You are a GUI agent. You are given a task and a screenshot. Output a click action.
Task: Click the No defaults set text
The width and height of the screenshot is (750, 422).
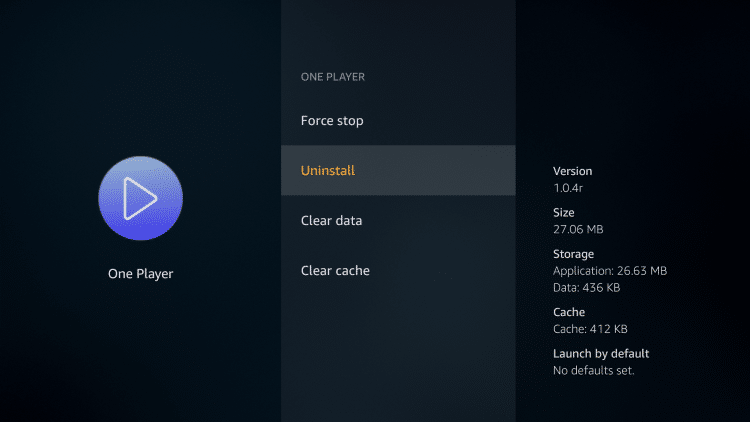pyautogui.click(x=594, y=370)
